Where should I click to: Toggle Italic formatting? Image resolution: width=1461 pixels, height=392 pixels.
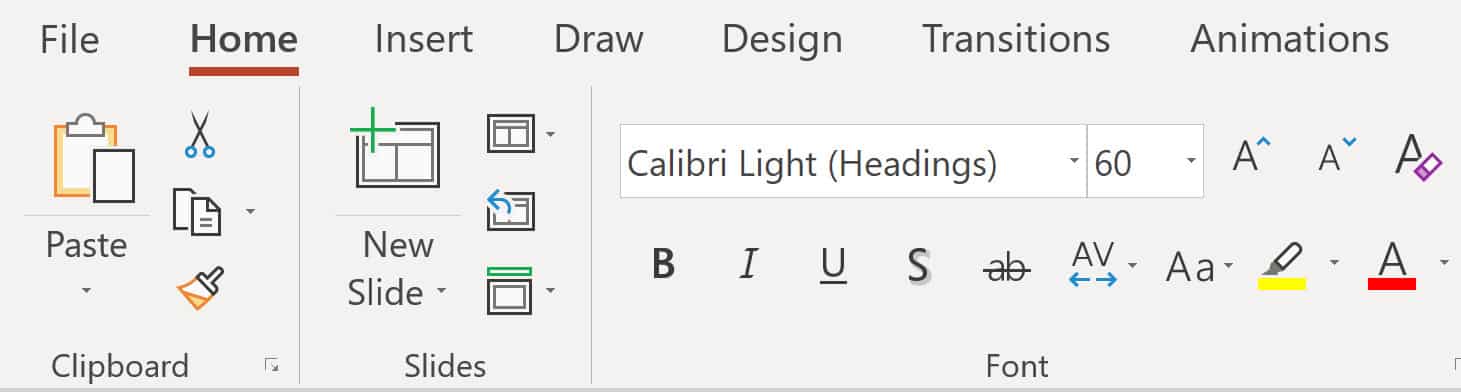(747, 265)
